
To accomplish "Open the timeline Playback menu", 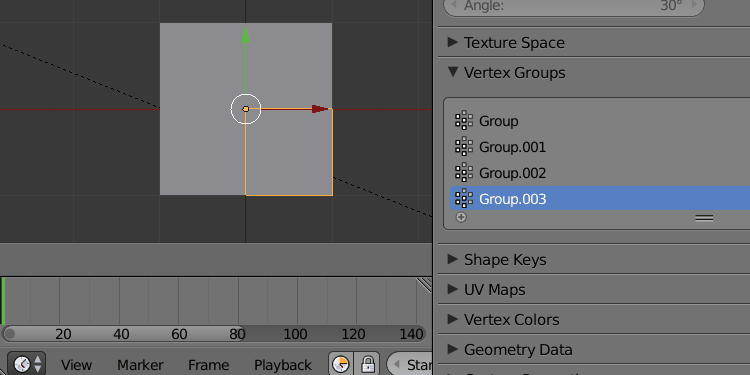I will 283,365.
